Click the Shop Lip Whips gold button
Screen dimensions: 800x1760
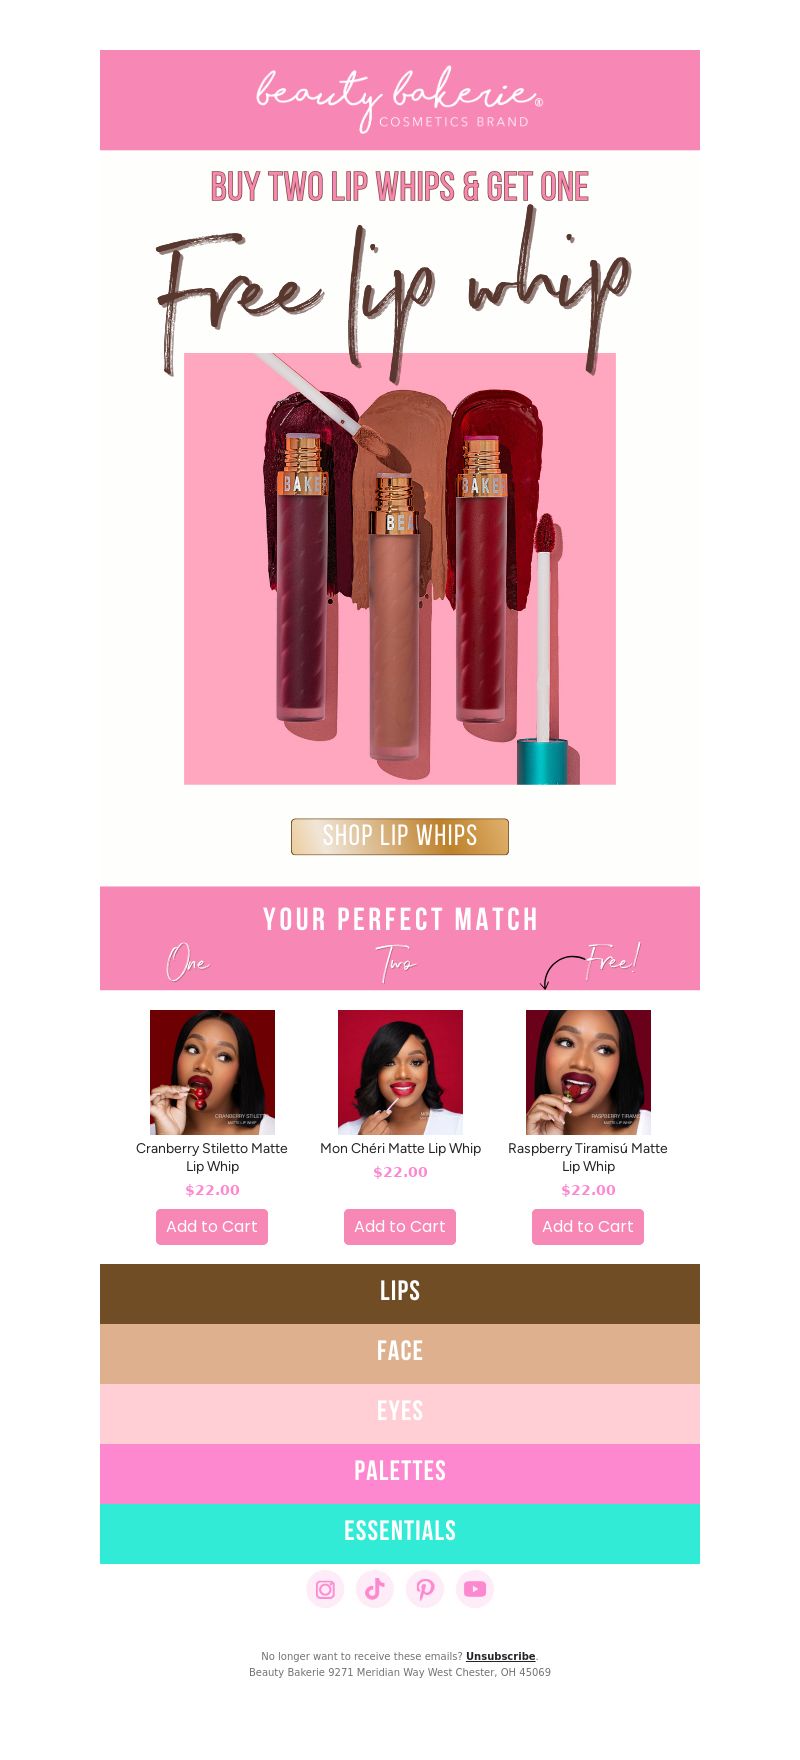[400, 836]
